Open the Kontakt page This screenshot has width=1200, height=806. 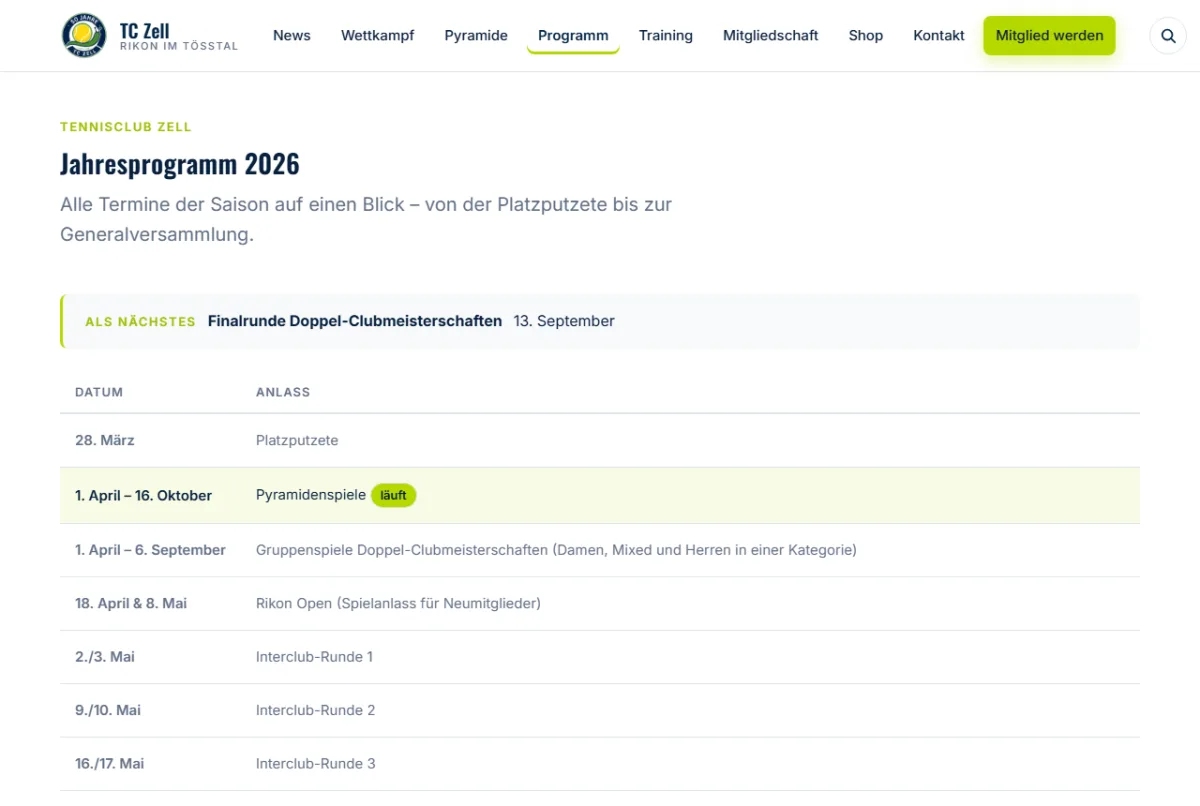939,35
